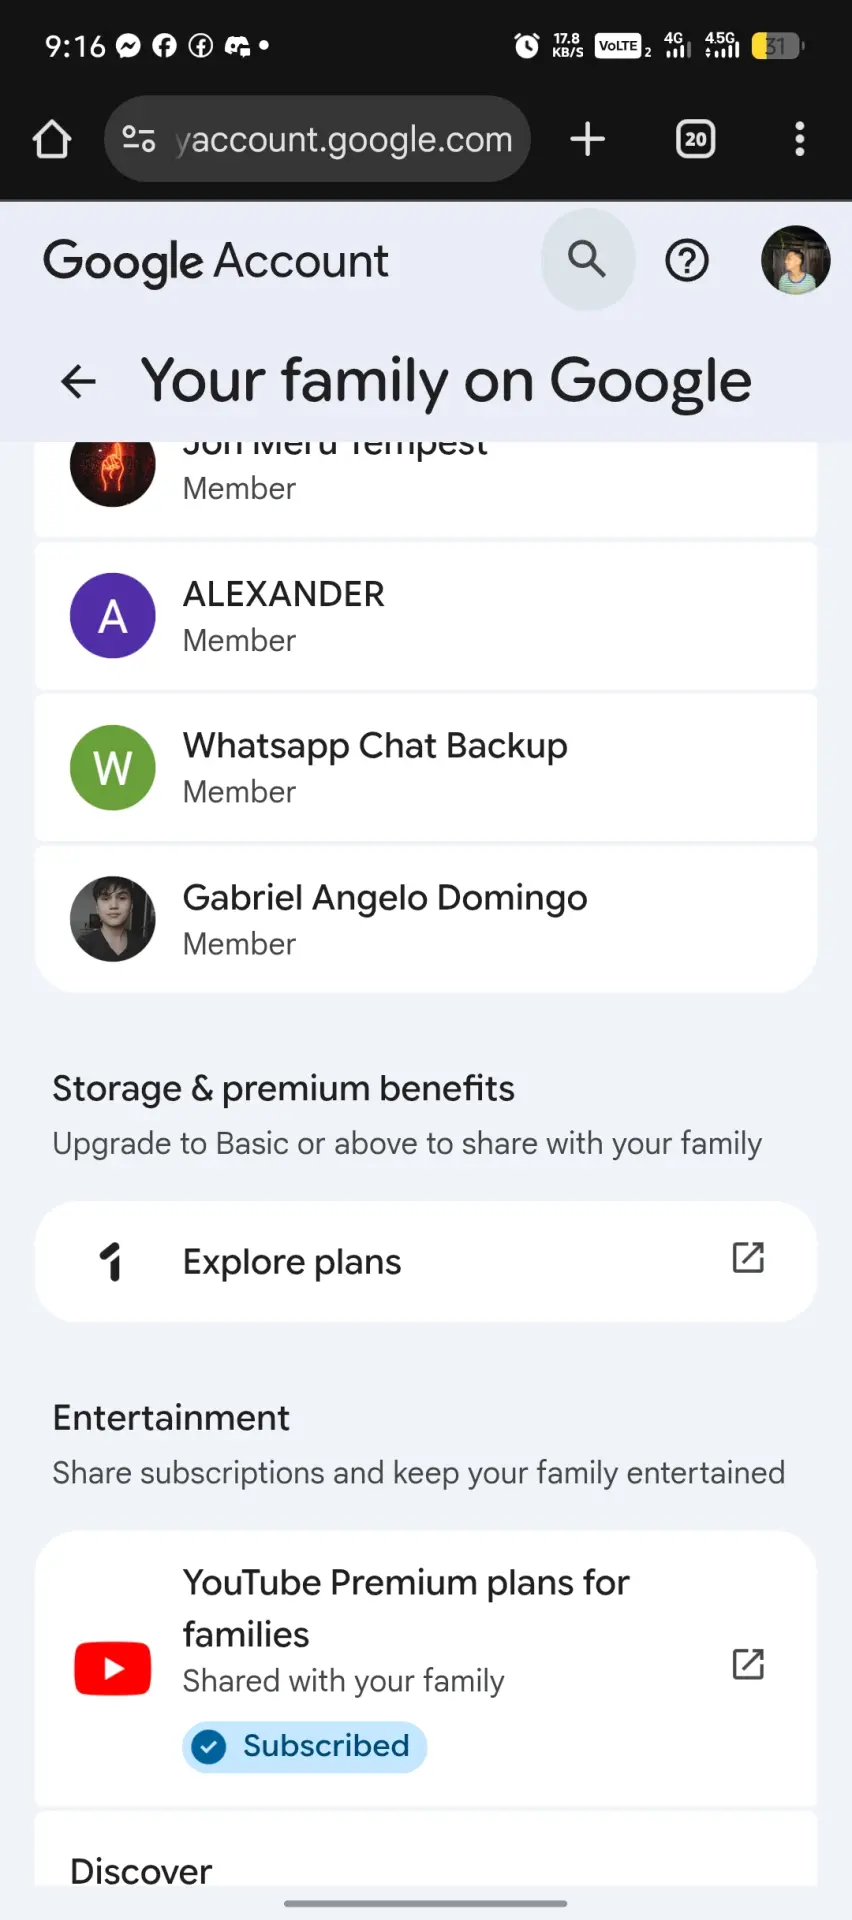
Task: Tap the Subscribed status chip
Action: 305,1747
